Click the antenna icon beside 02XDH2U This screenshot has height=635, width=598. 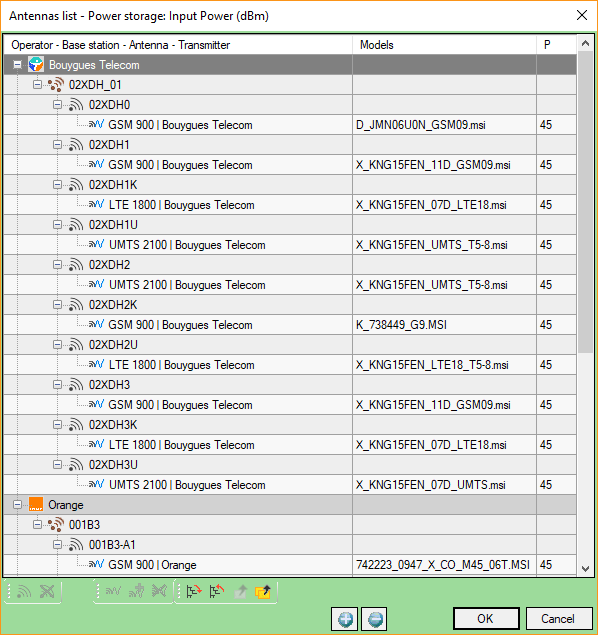pos(76,345)
